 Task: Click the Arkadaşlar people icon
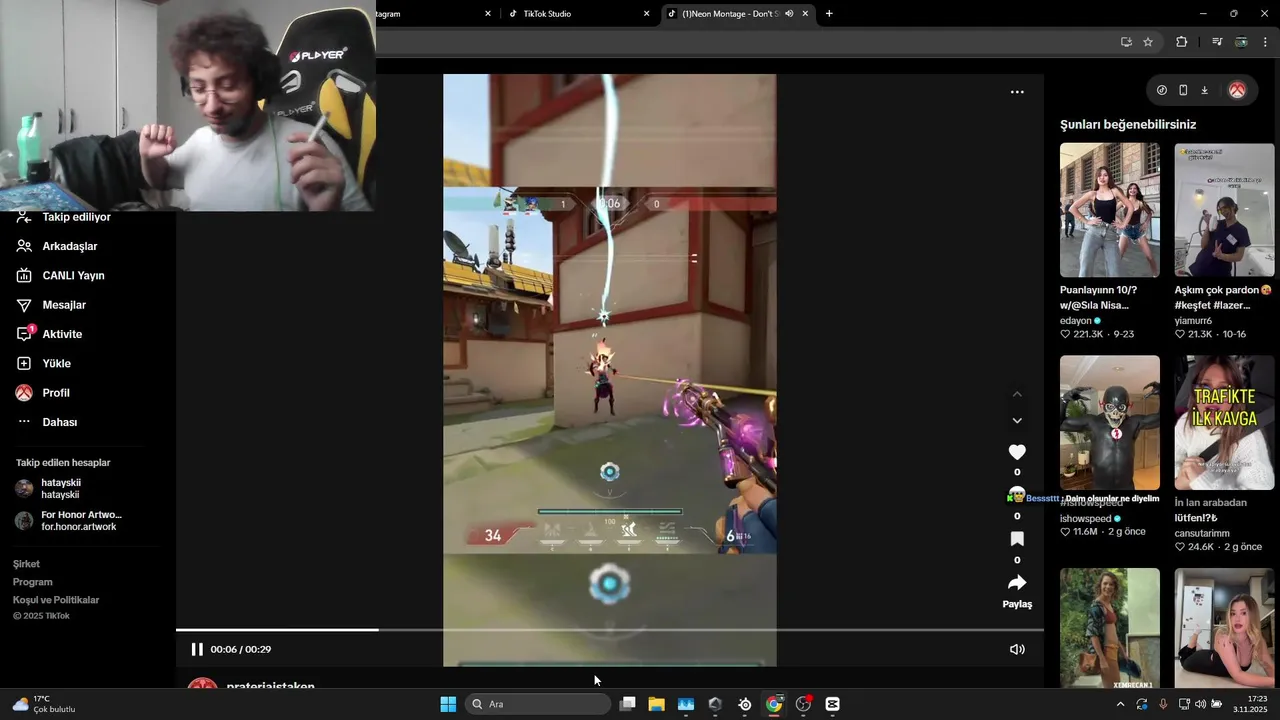(x=24, y=246)
